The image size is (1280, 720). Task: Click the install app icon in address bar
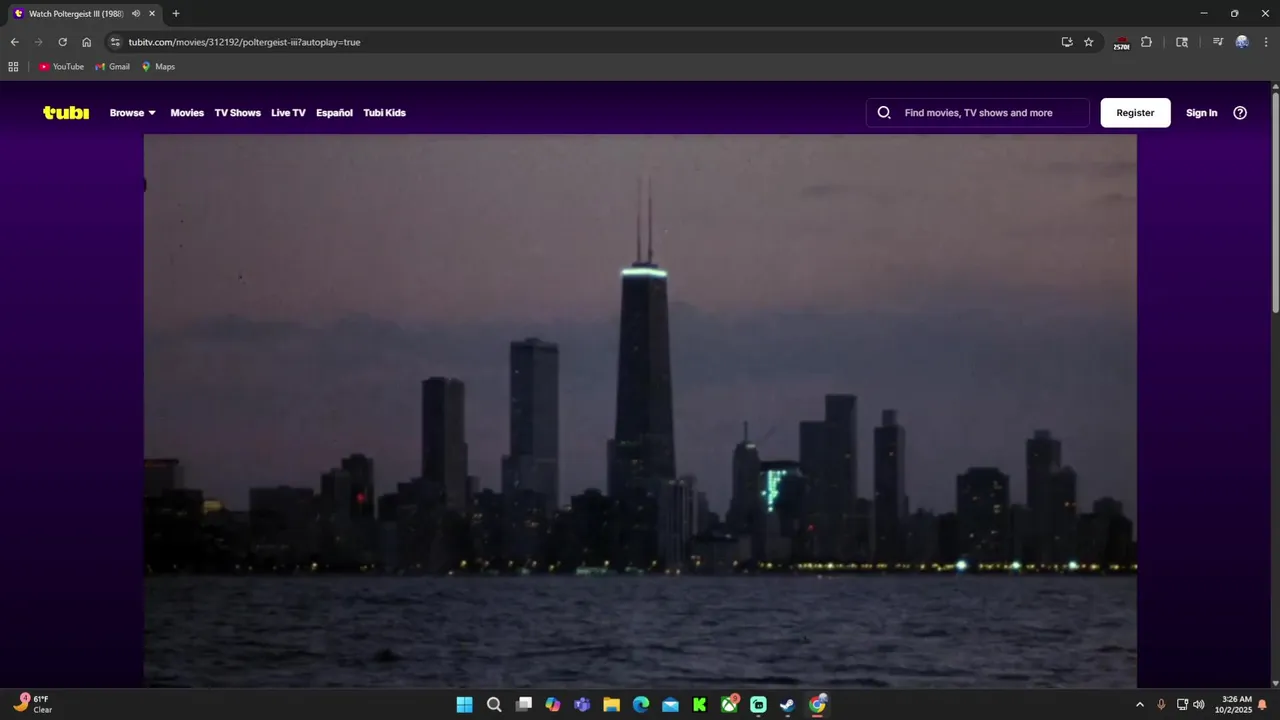pyautogui.click(x=1067, y=42)
